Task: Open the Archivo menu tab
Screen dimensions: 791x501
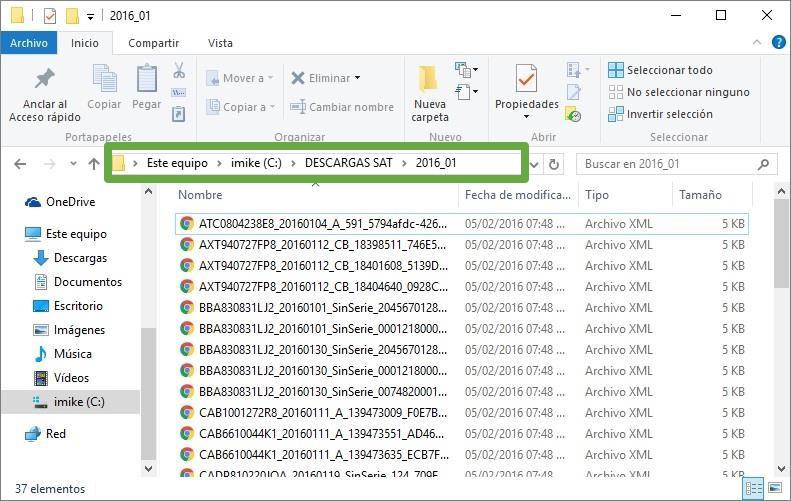Action: 29,43
